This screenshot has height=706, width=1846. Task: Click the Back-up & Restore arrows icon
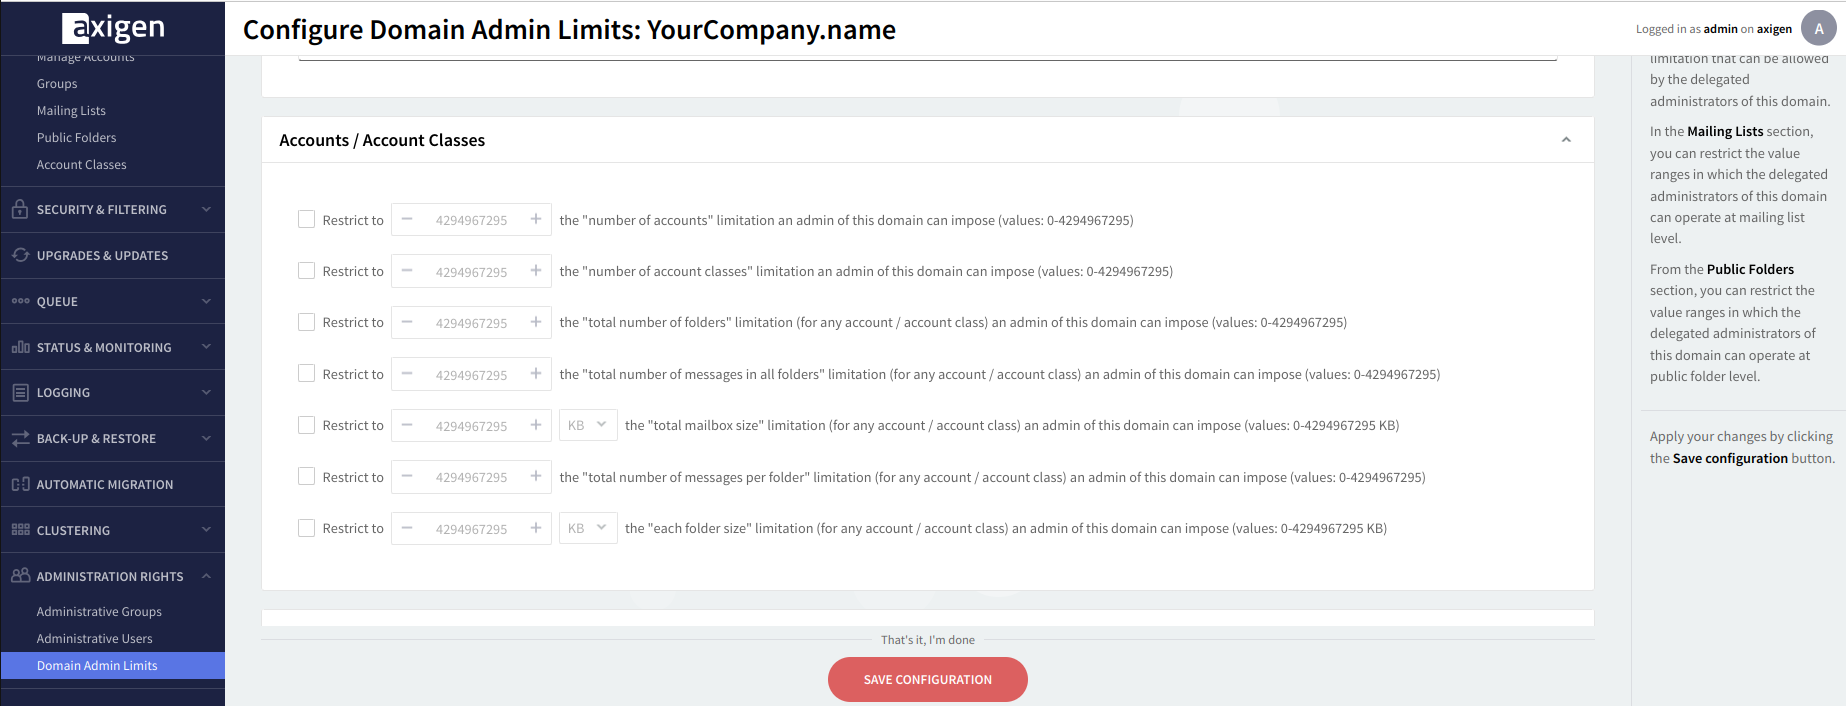point(20,438)
